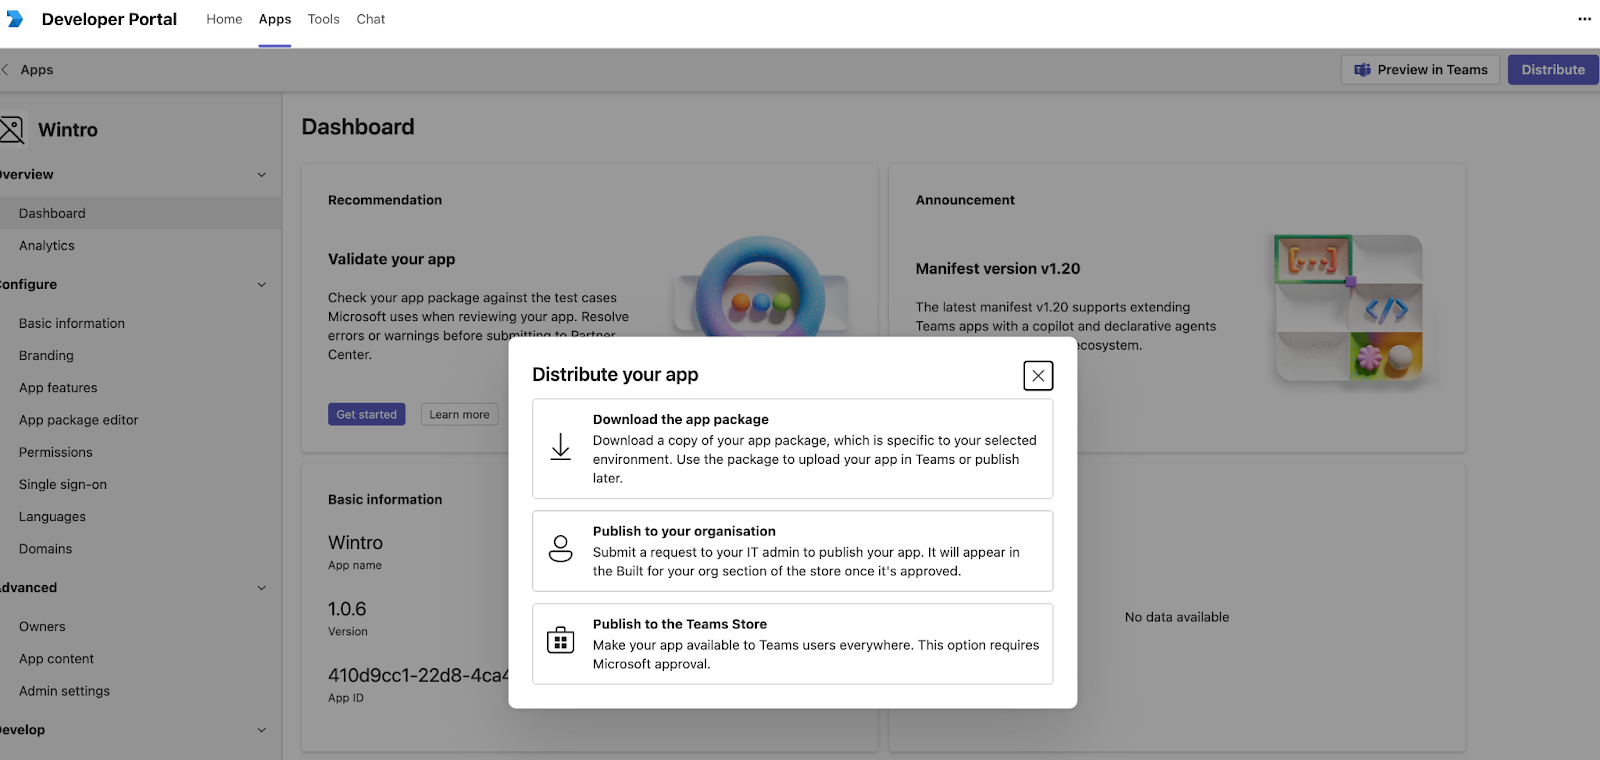
Task: Click the version number 1.0.6
Action: point(347,609)
